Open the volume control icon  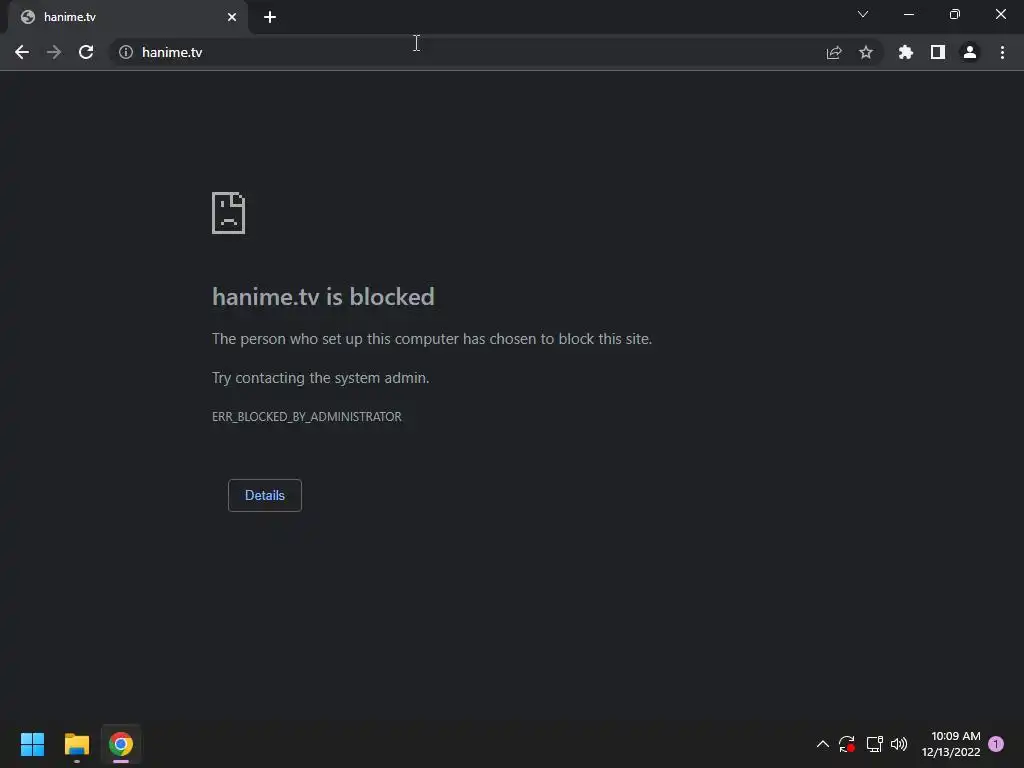click(x=899, y=744)
